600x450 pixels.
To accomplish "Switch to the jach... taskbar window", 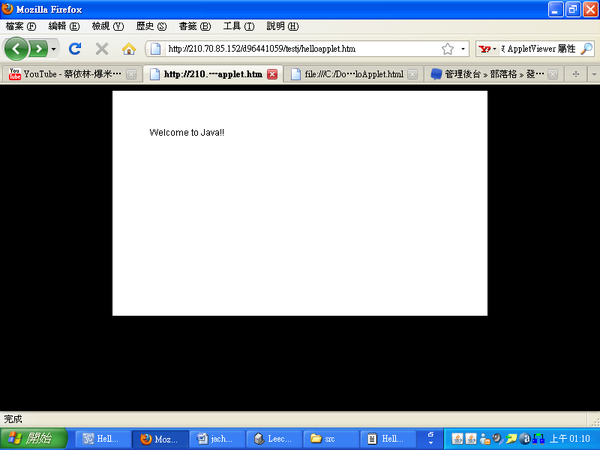I will pos(217,439).
